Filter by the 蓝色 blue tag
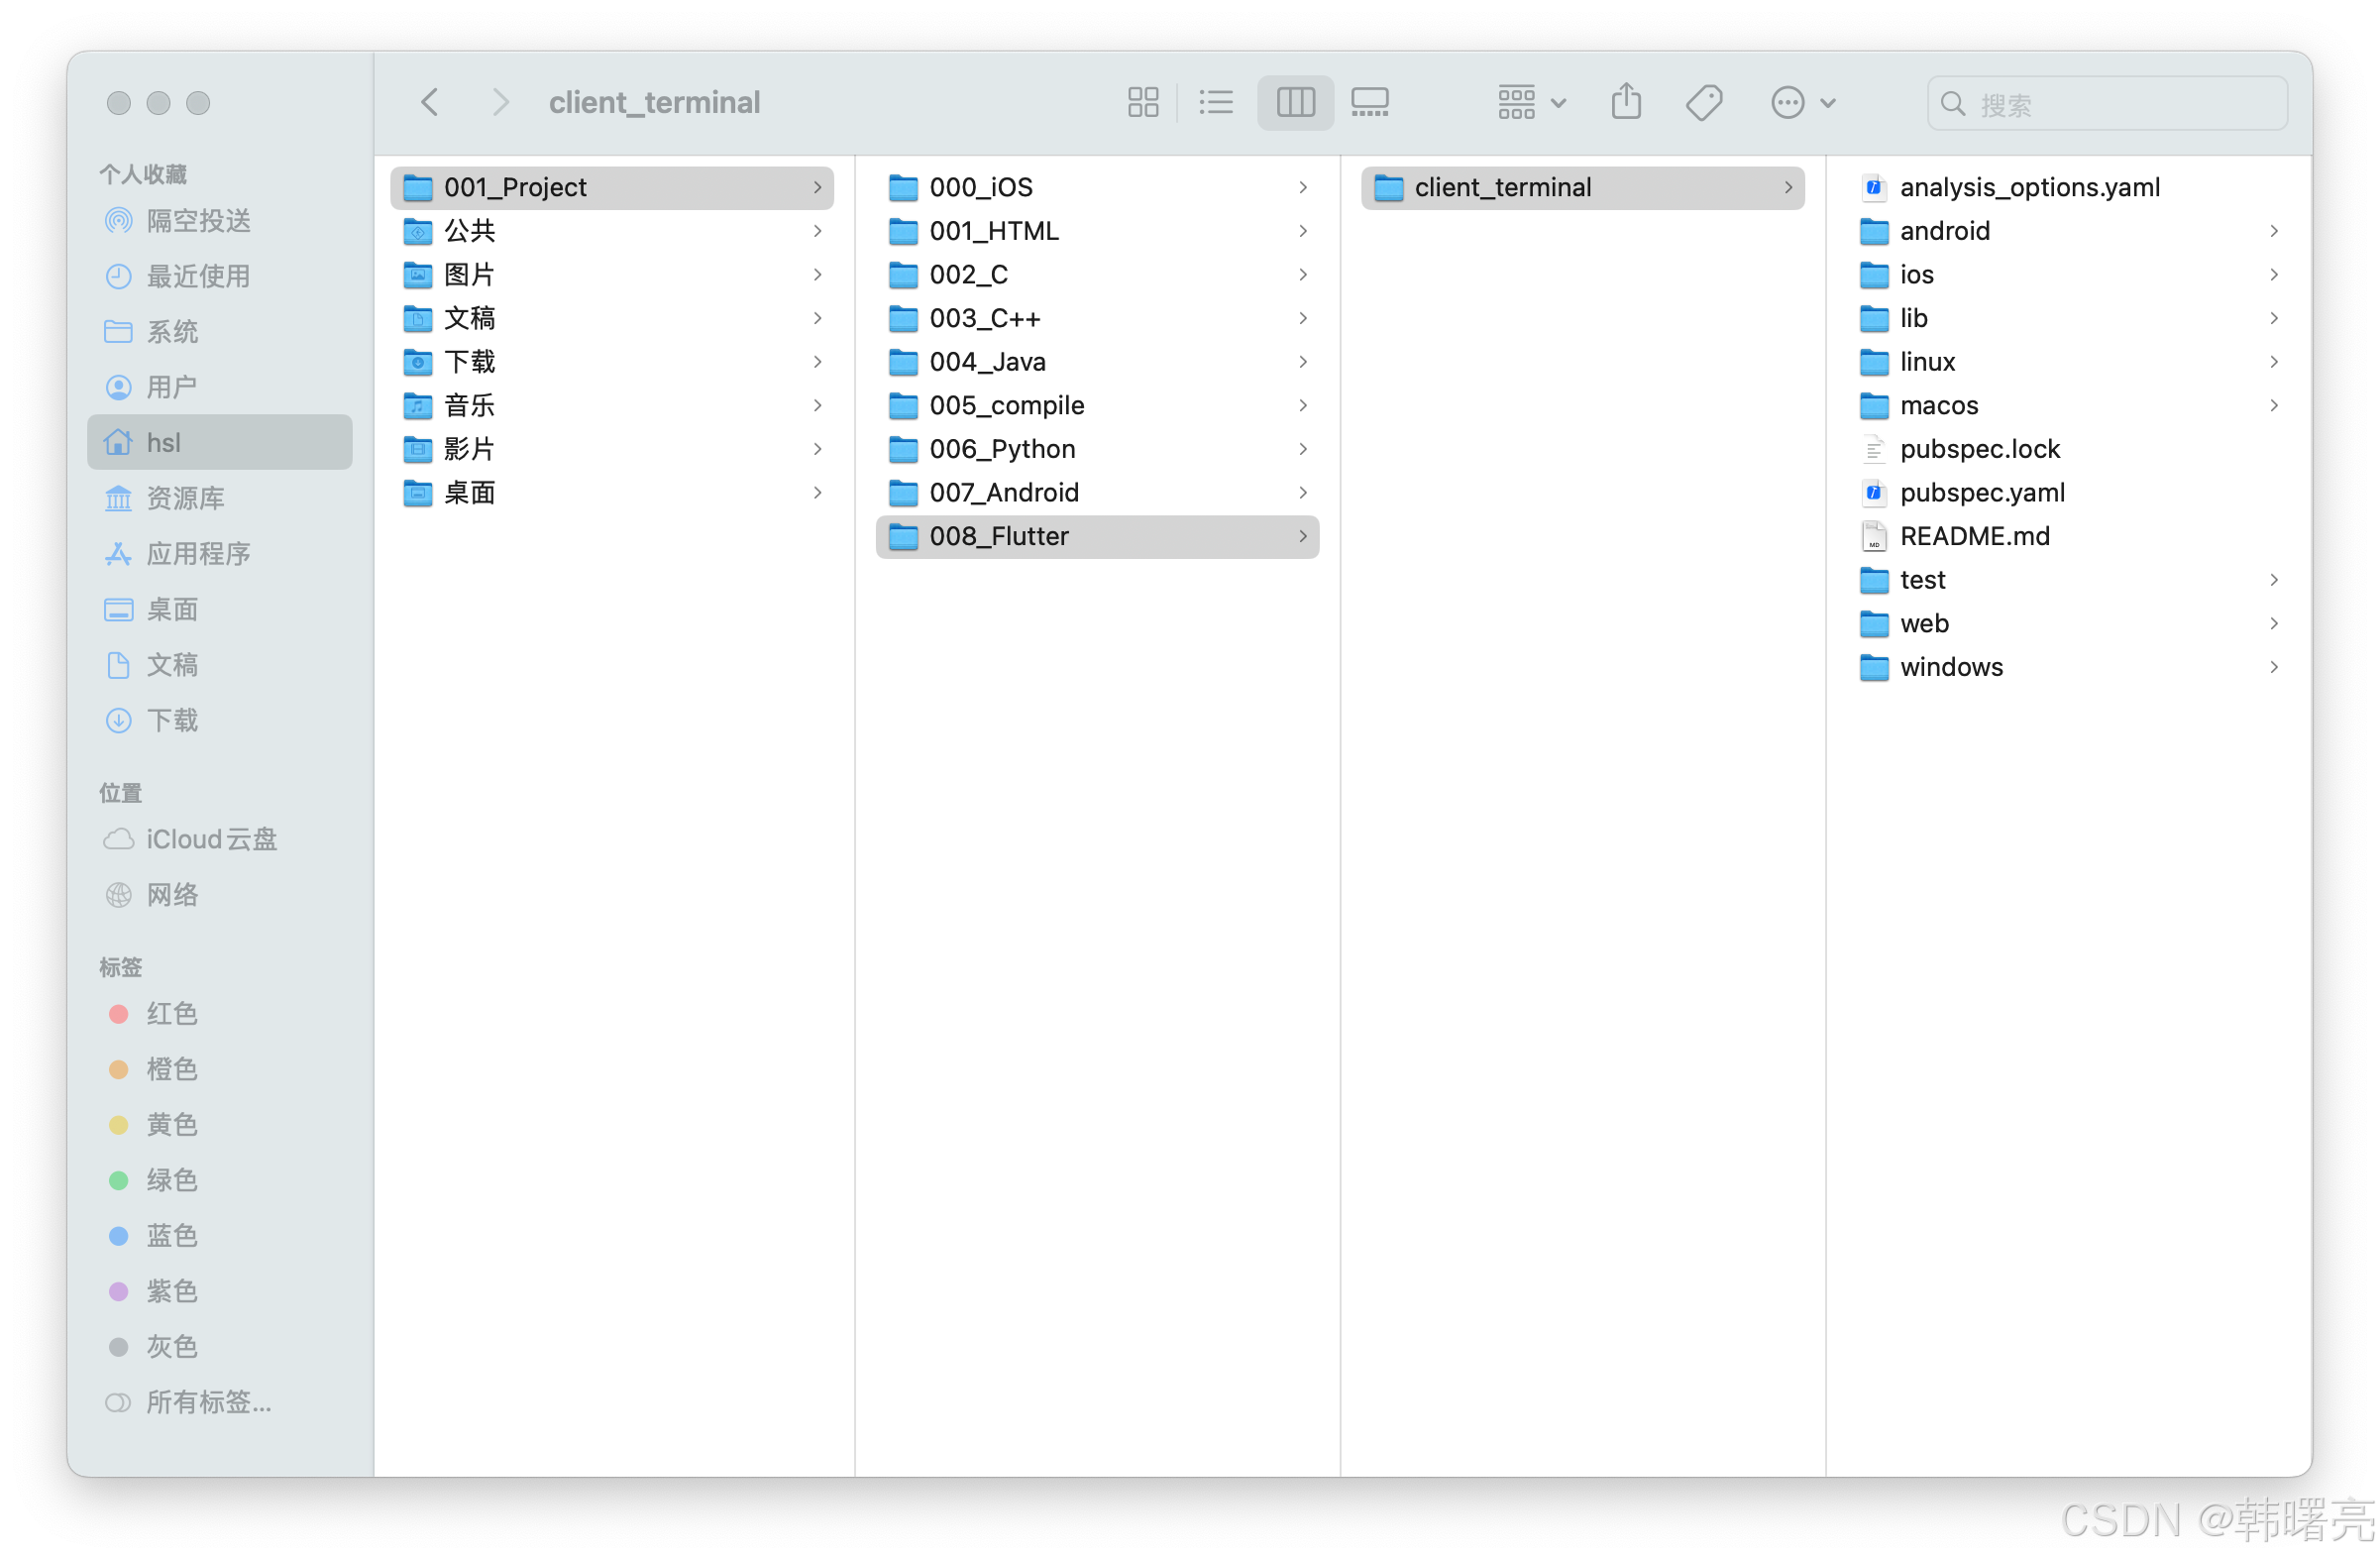2380x1560 pixels. pos(220,1235)
